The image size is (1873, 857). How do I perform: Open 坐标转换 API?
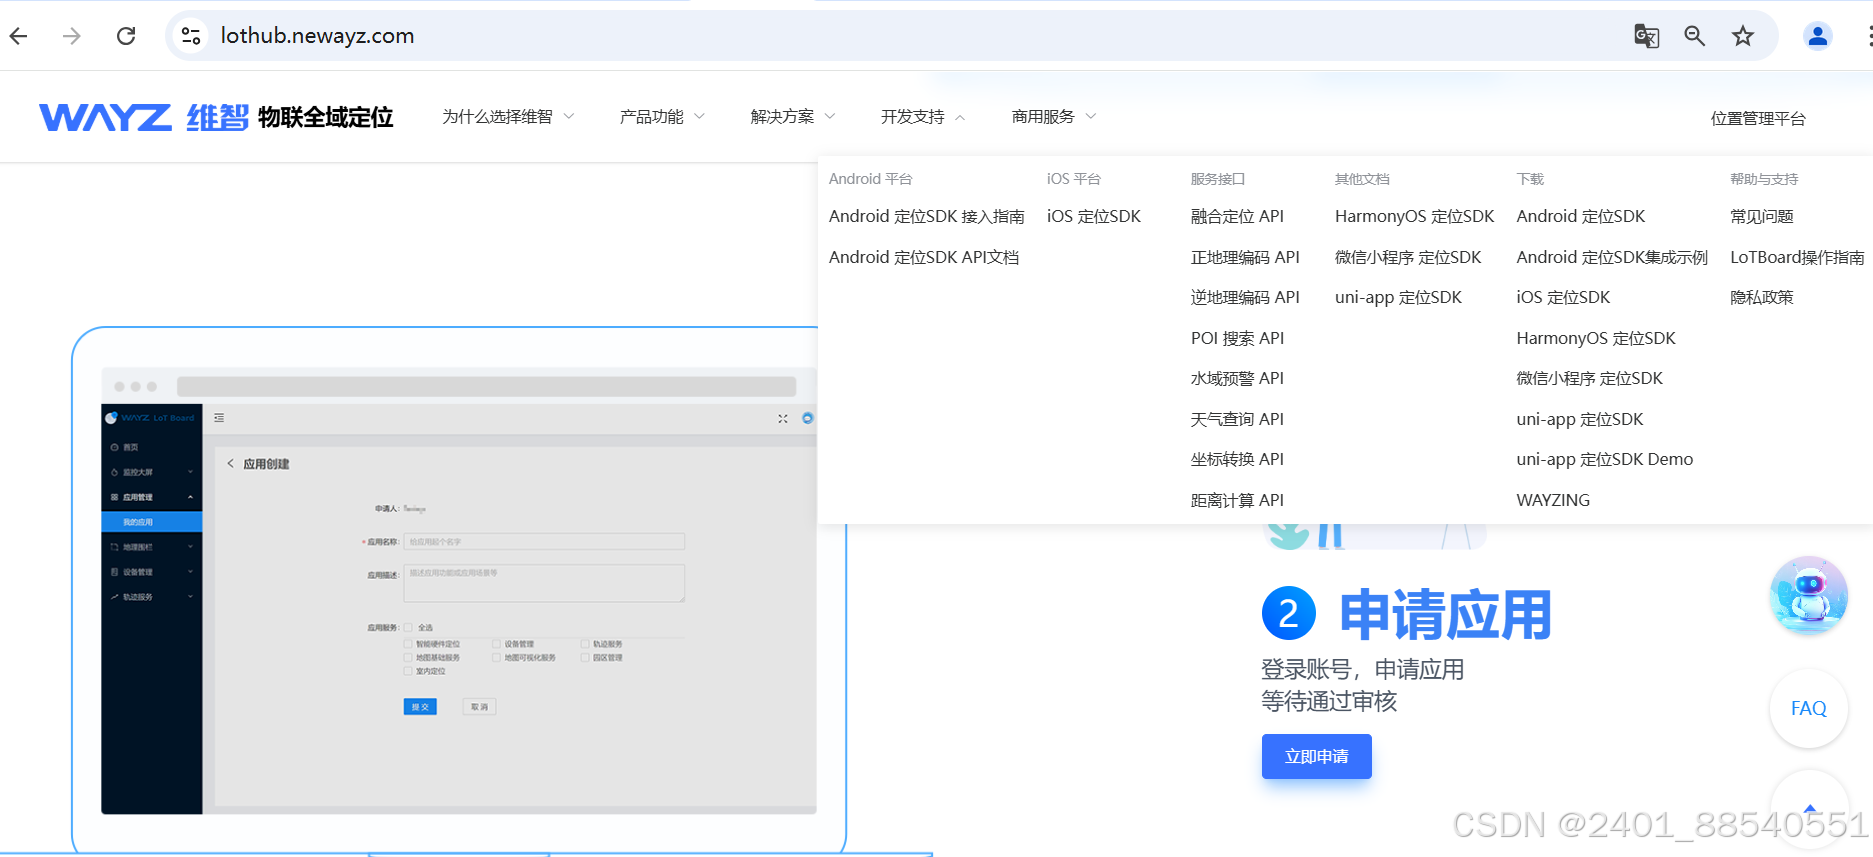[x=1237, y=459]
